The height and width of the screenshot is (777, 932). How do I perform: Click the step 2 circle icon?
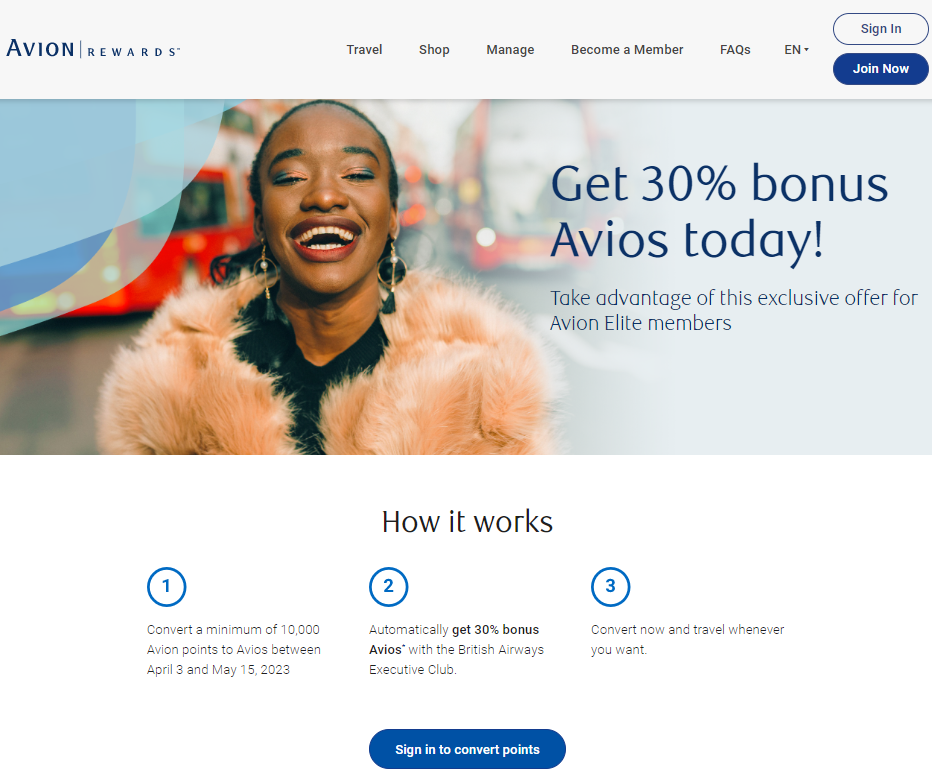pyautogui.click(x=388, y=587)
